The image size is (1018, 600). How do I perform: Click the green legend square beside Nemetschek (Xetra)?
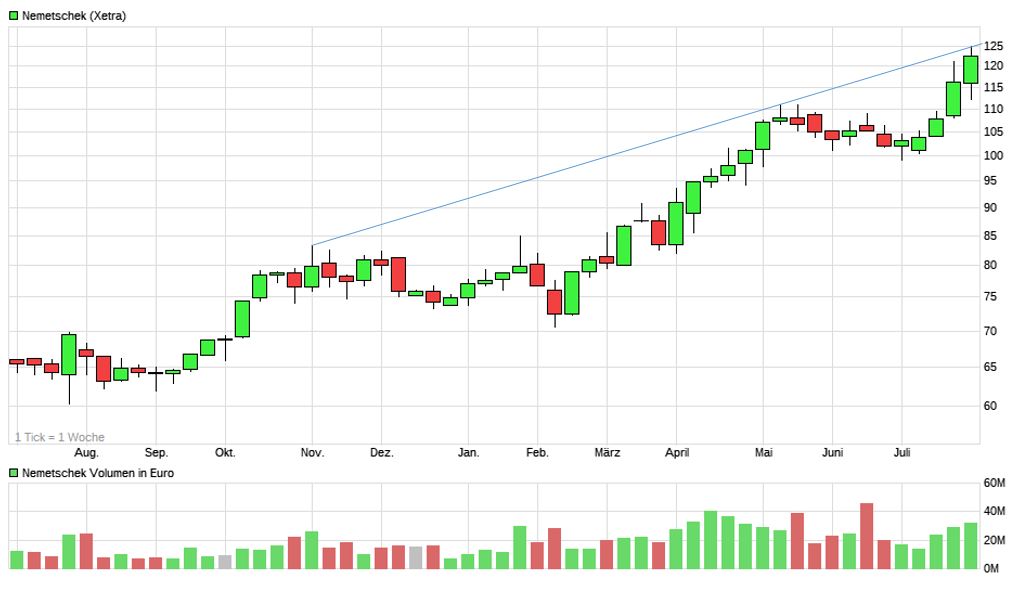14,16
